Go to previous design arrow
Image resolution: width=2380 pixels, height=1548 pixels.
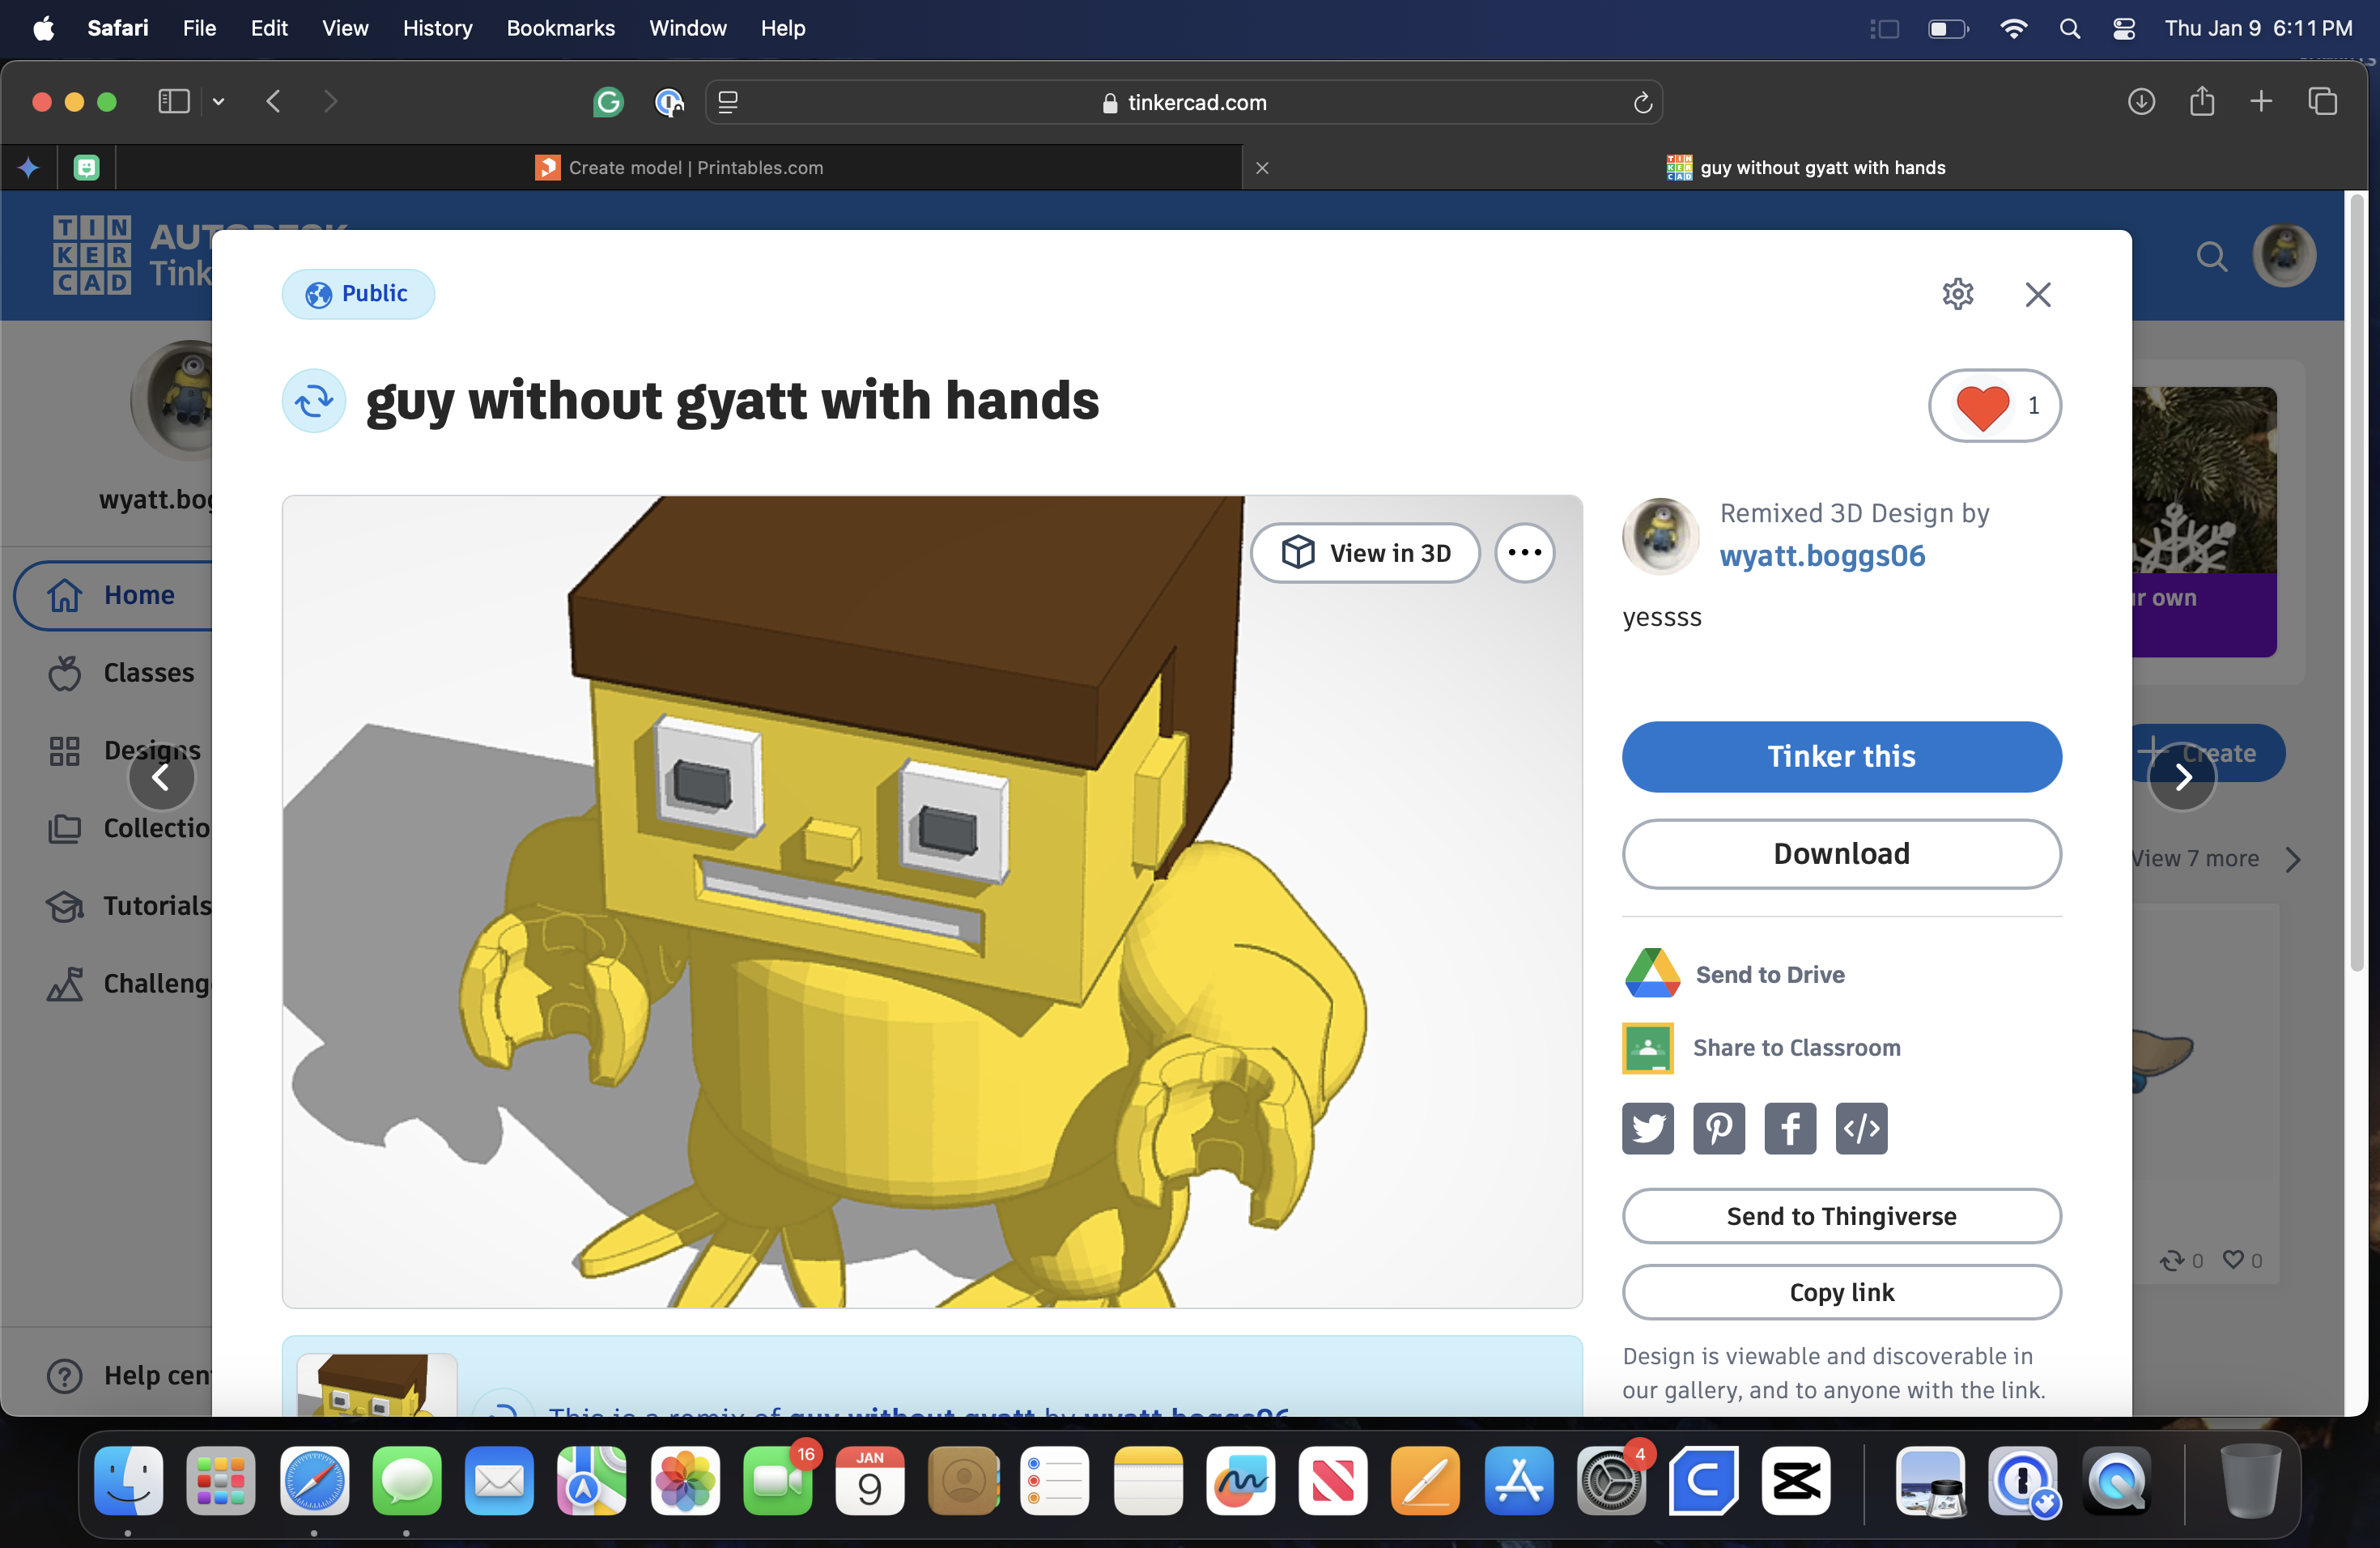coord(161,778)
